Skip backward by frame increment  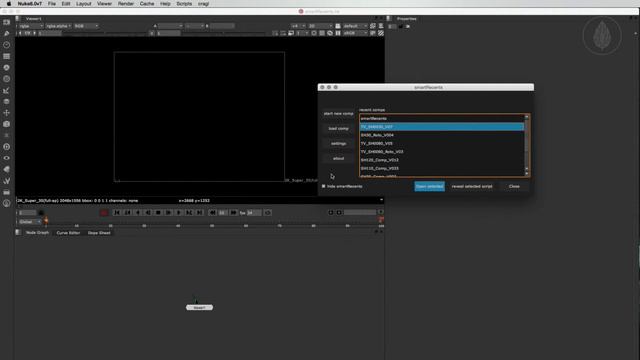tap(212, 213)
